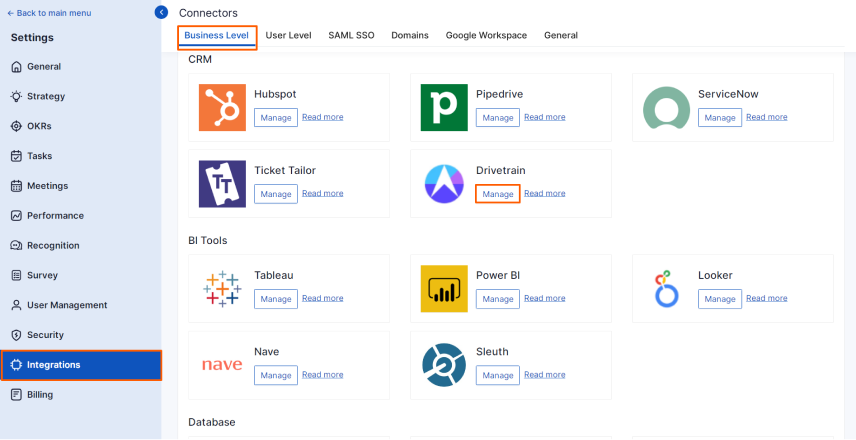Click the User Management person icon
Viewport: 856px width, 440px height.
(16, 305)
